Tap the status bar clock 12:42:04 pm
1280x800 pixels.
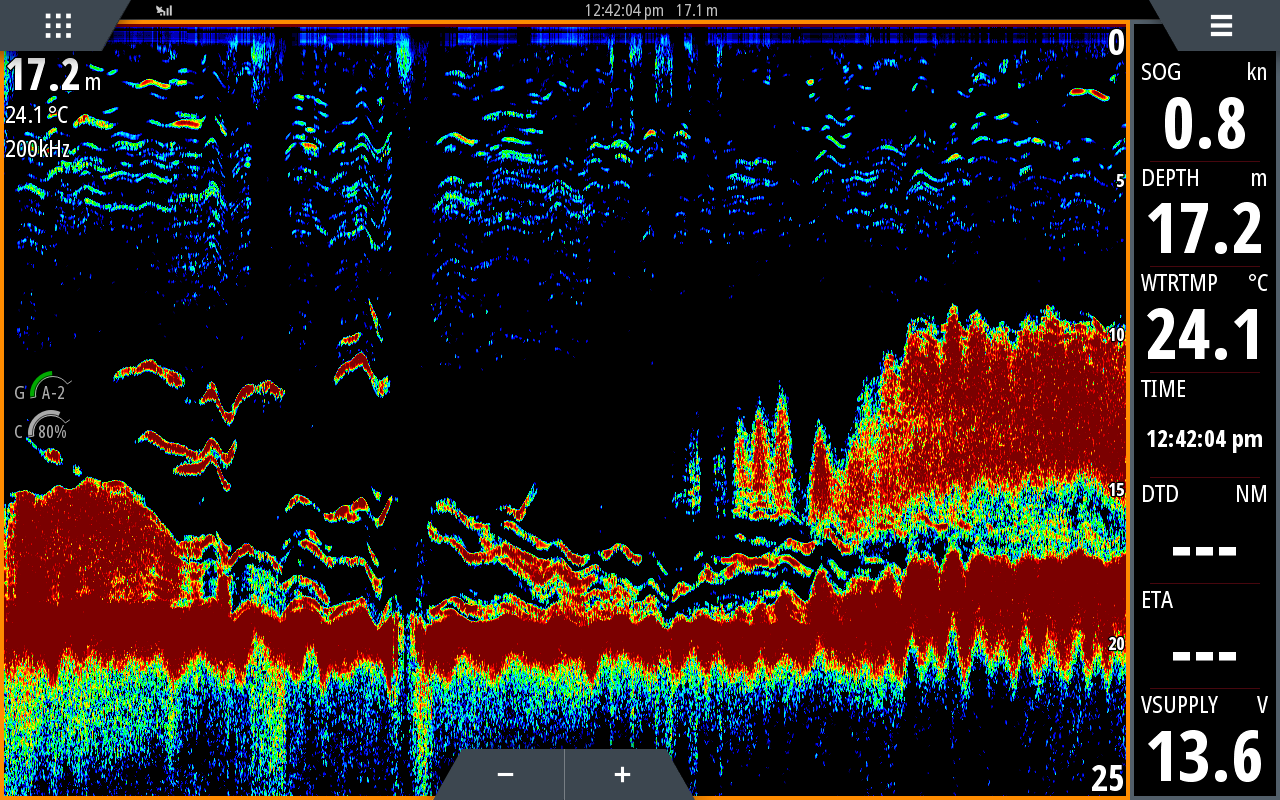click(x=624, y=11)
